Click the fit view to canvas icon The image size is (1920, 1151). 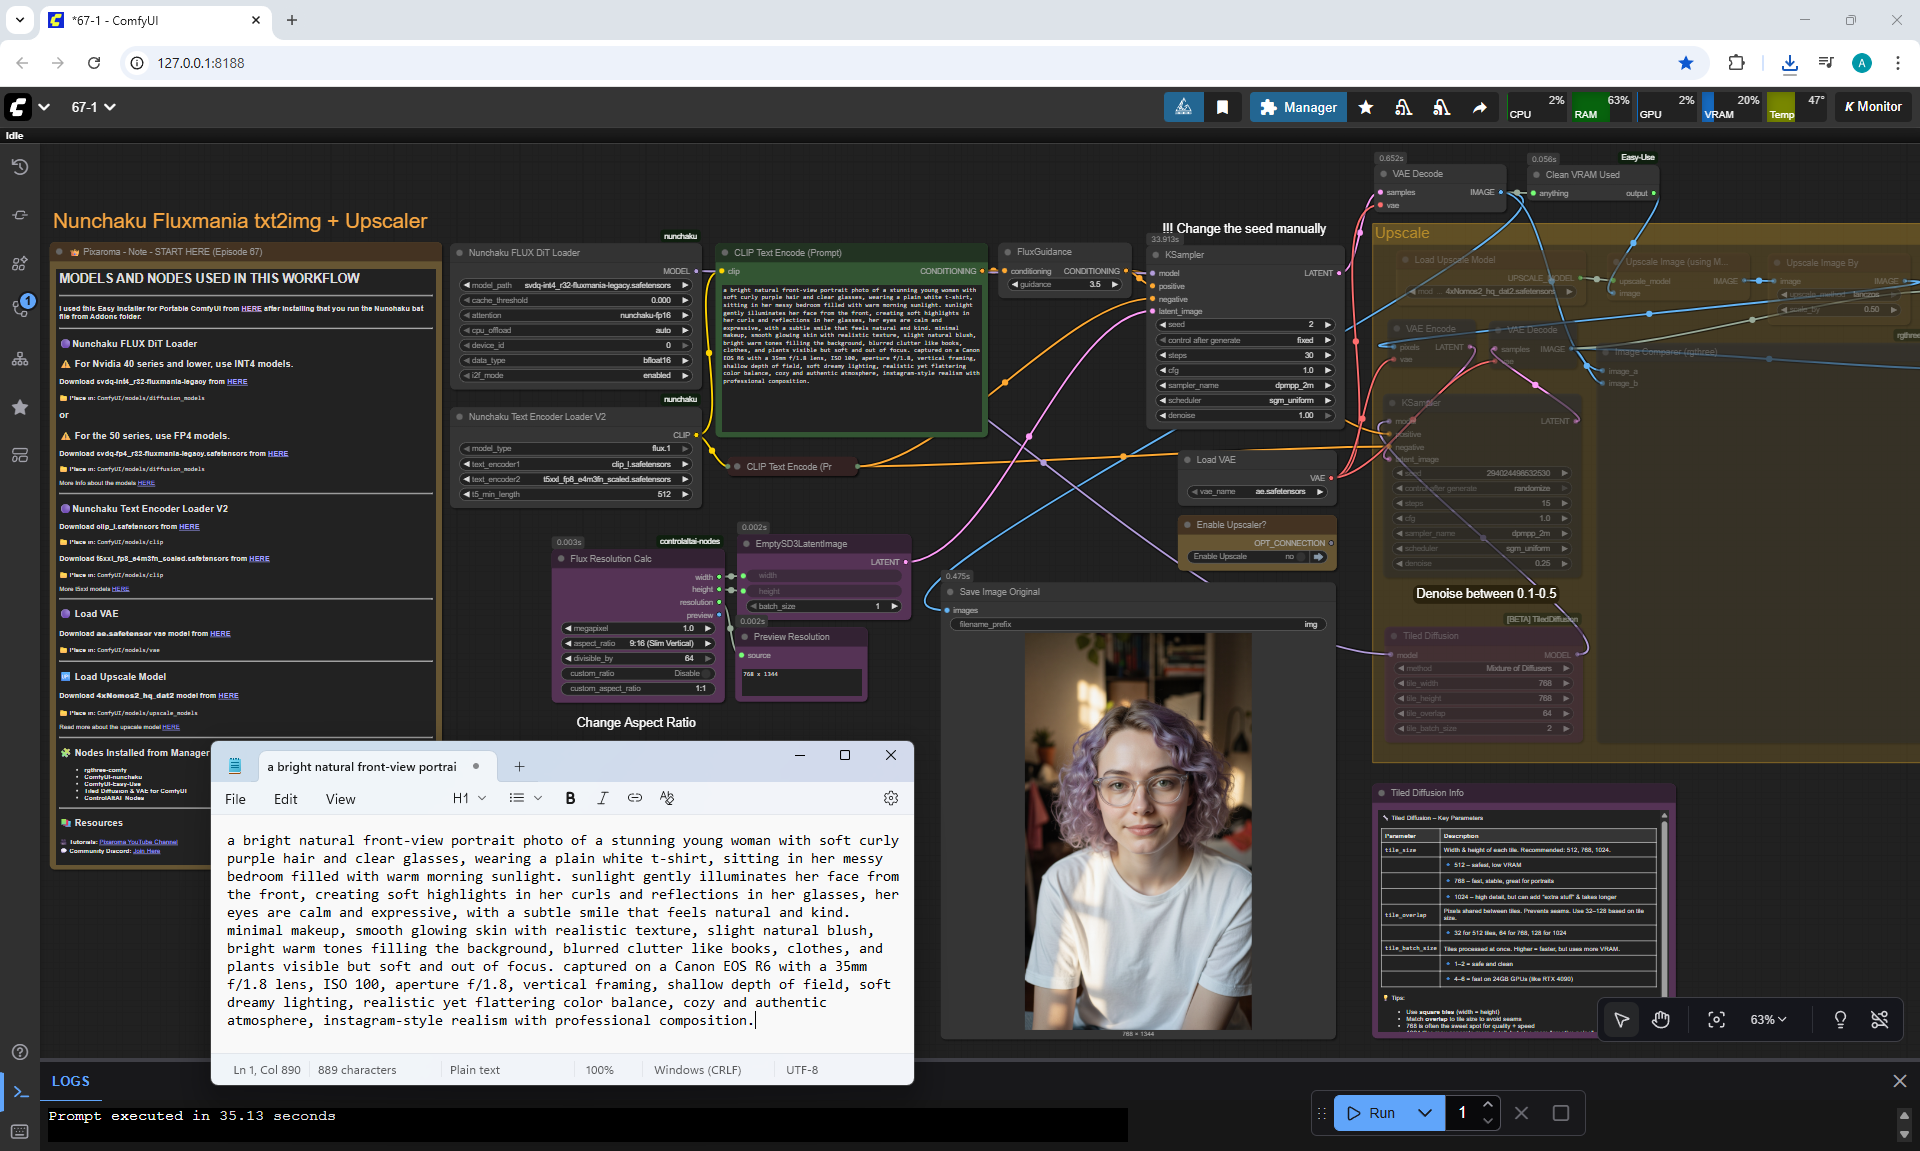pos(1716,1020)
